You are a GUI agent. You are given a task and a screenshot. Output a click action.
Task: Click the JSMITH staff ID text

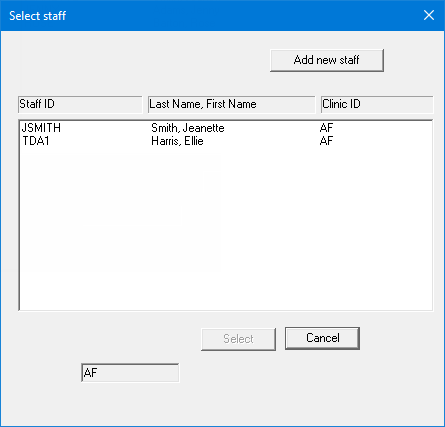(41, 128)
